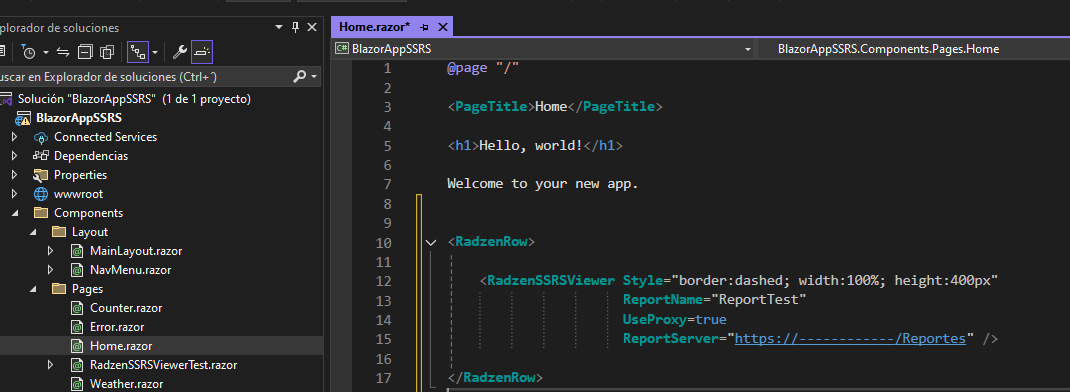Open Properties wrench icon
This screenshot has width=1070, height=392.
179,51
